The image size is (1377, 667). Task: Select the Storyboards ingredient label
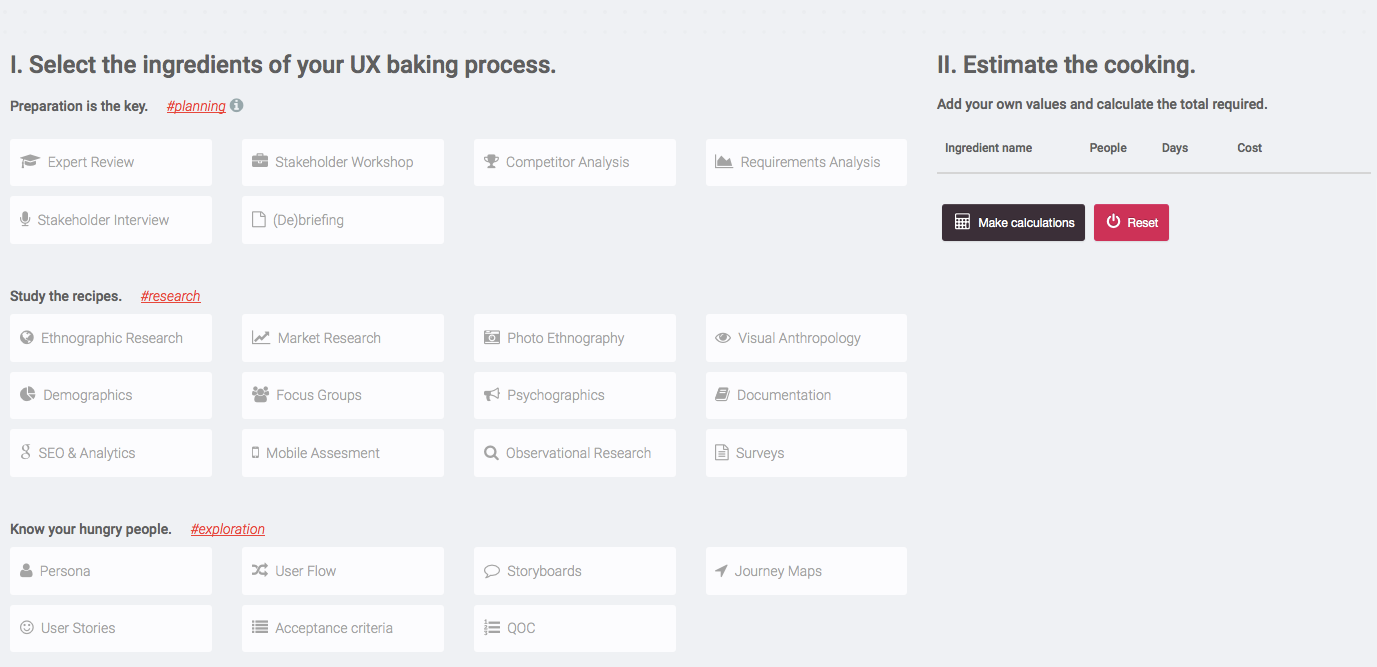[x=544, y=571]
